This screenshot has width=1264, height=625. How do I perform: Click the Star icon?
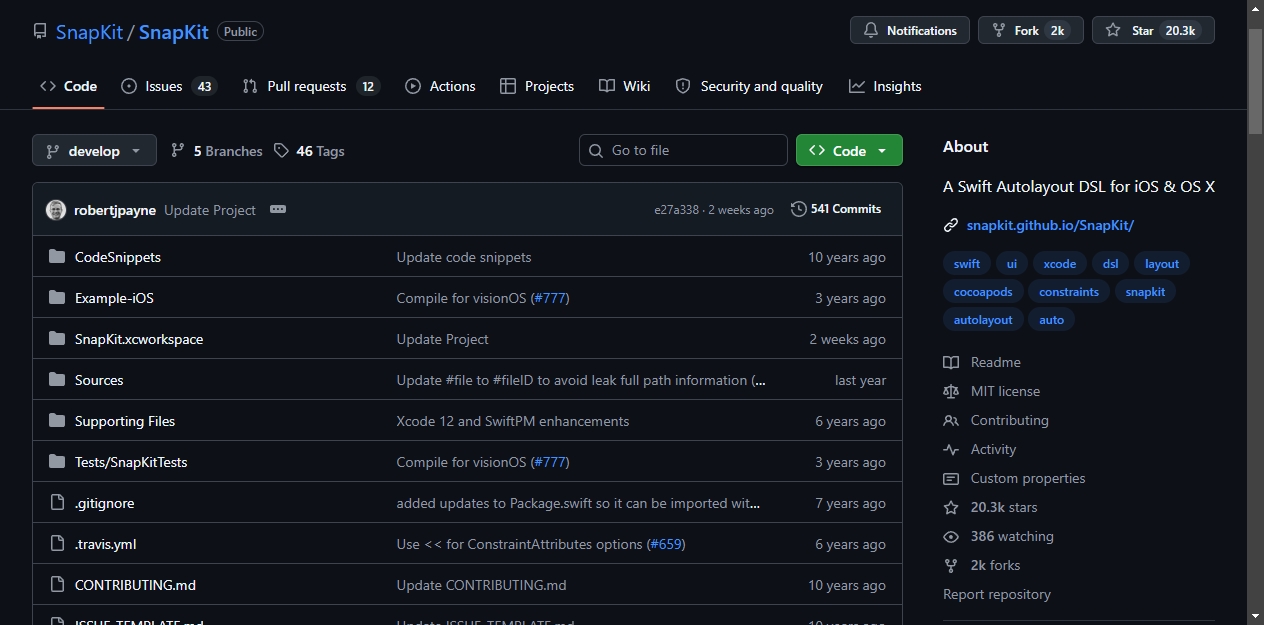(x=1113, y=31)
